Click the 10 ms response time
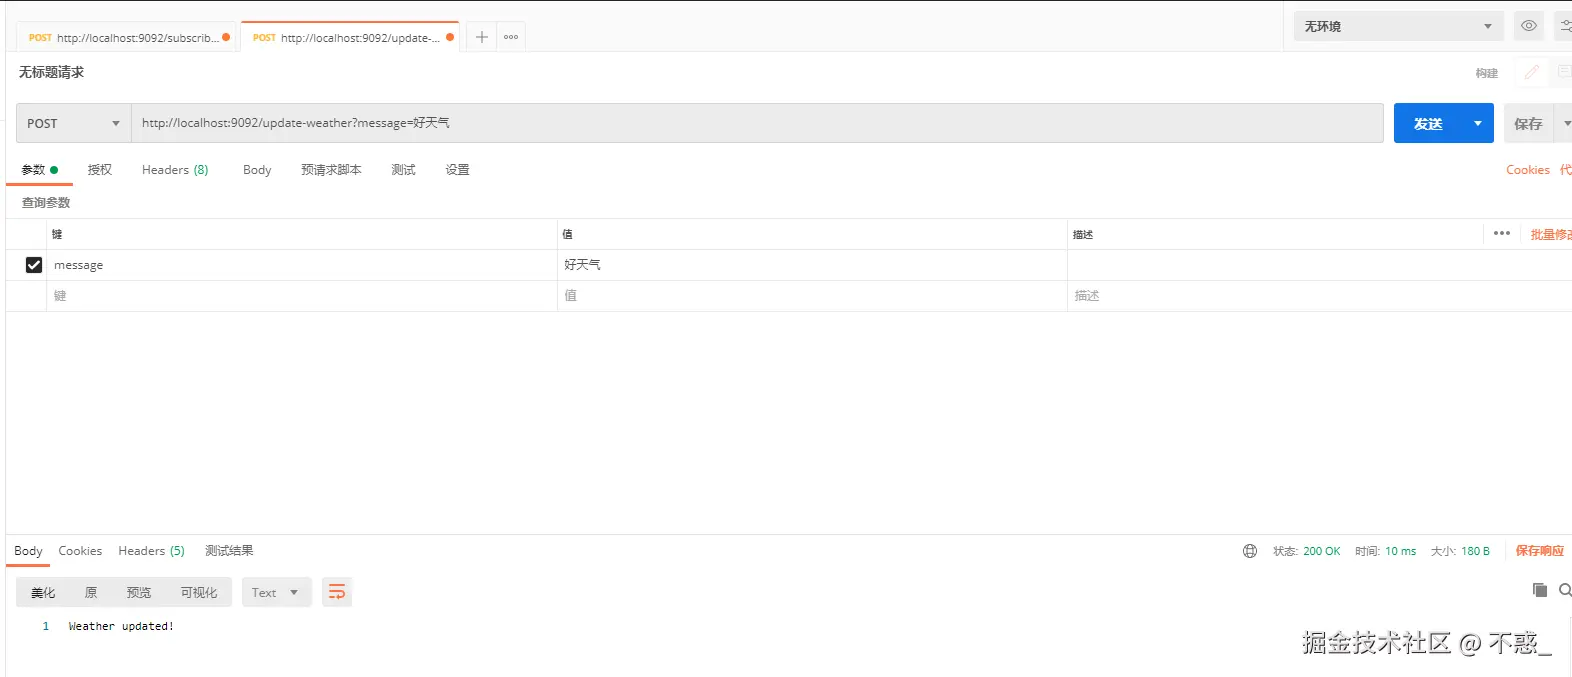Image resolution: width=1572 pixels, height=677 pixels. point(1400,551)
